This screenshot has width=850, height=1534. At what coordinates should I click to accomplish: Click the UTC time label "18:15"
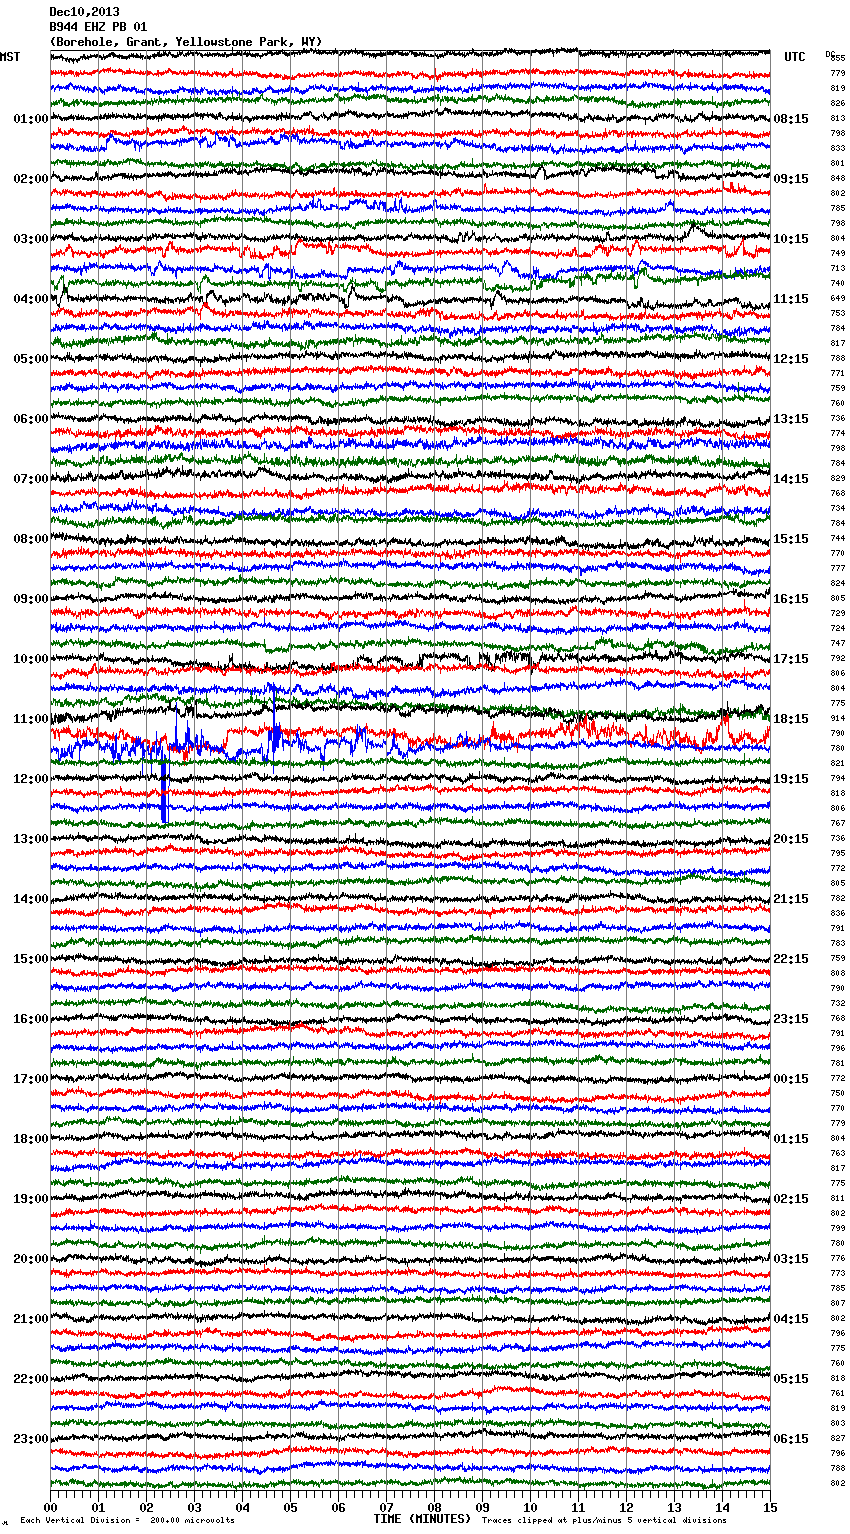pyautogui.click(x=791, y=719)
